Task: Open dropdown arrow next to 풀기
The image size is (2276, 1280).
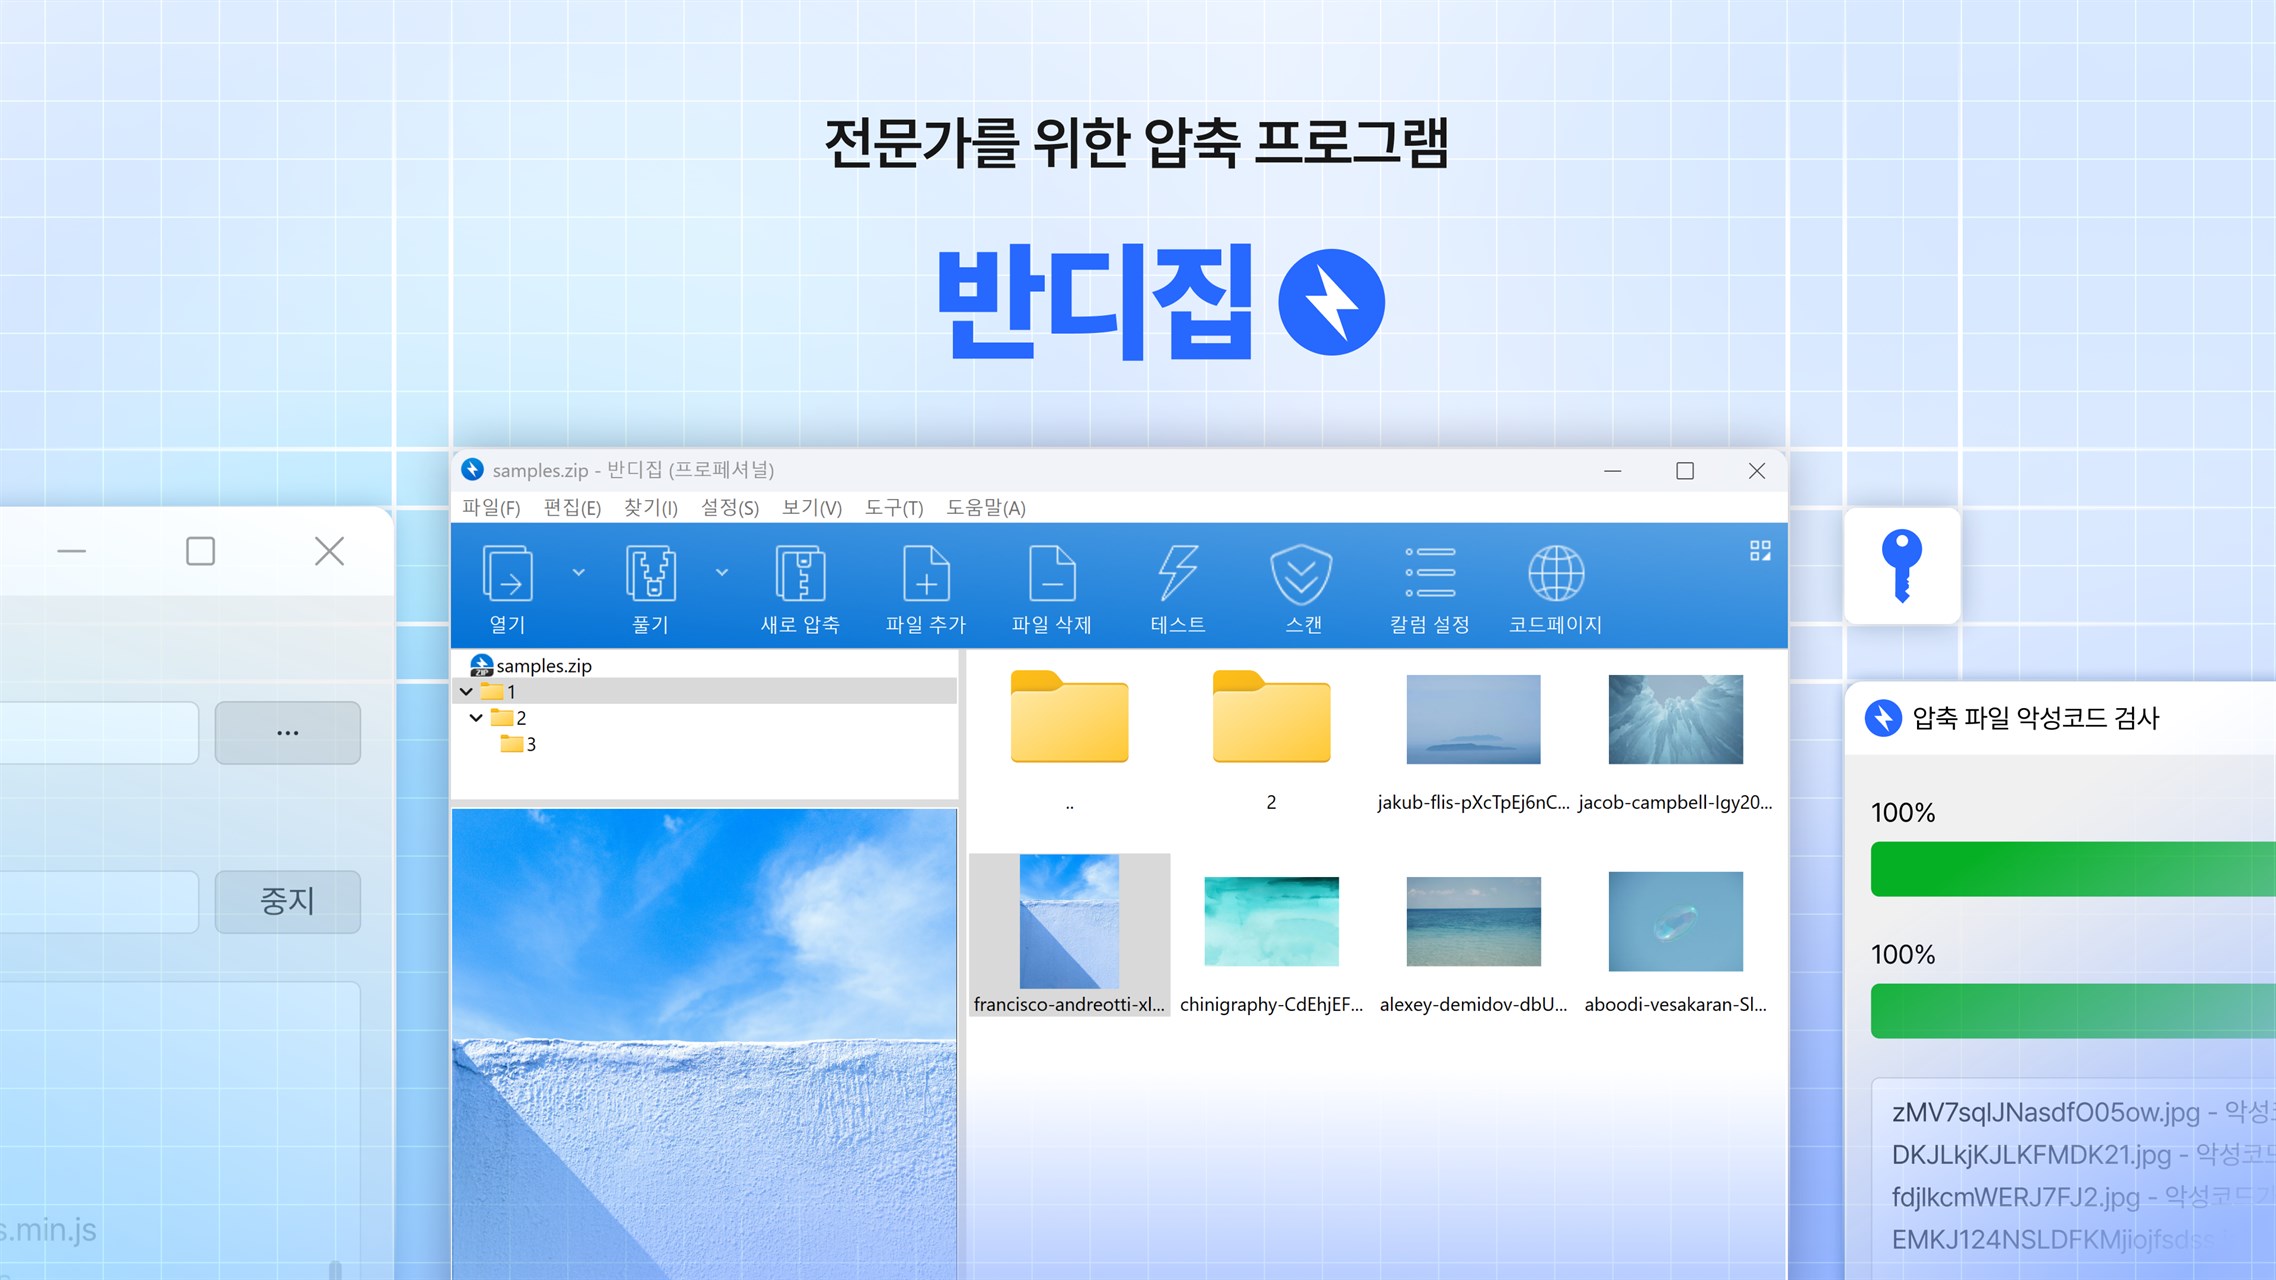Action: coord(722,572)
